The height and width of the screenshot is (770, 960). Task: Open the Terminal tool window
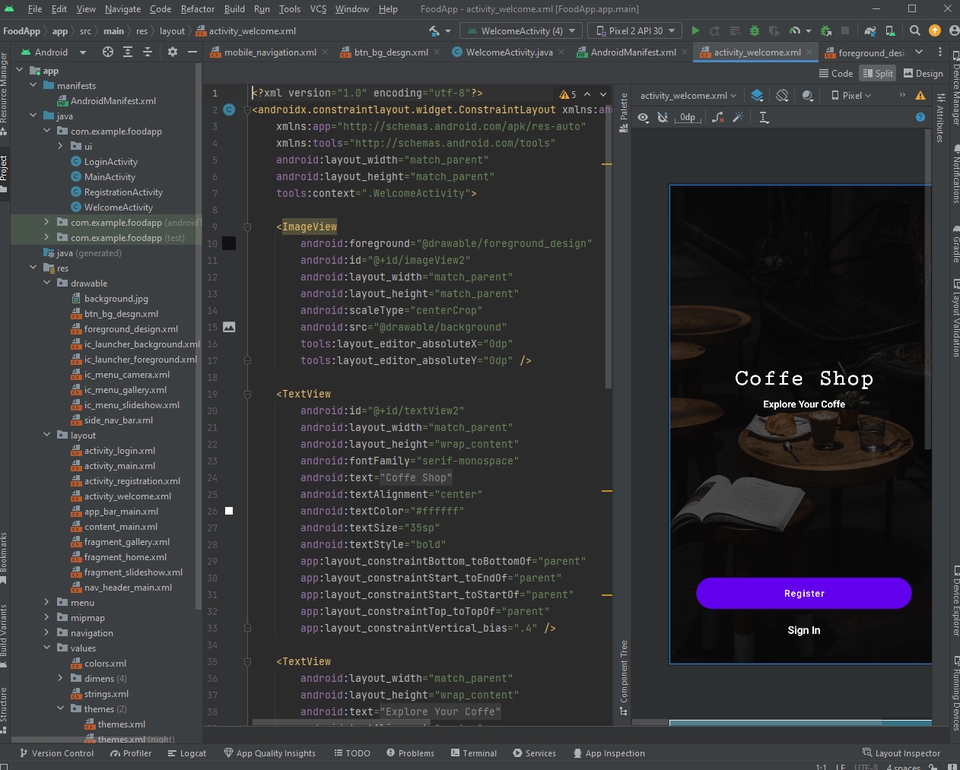click(x=472, y=753)
